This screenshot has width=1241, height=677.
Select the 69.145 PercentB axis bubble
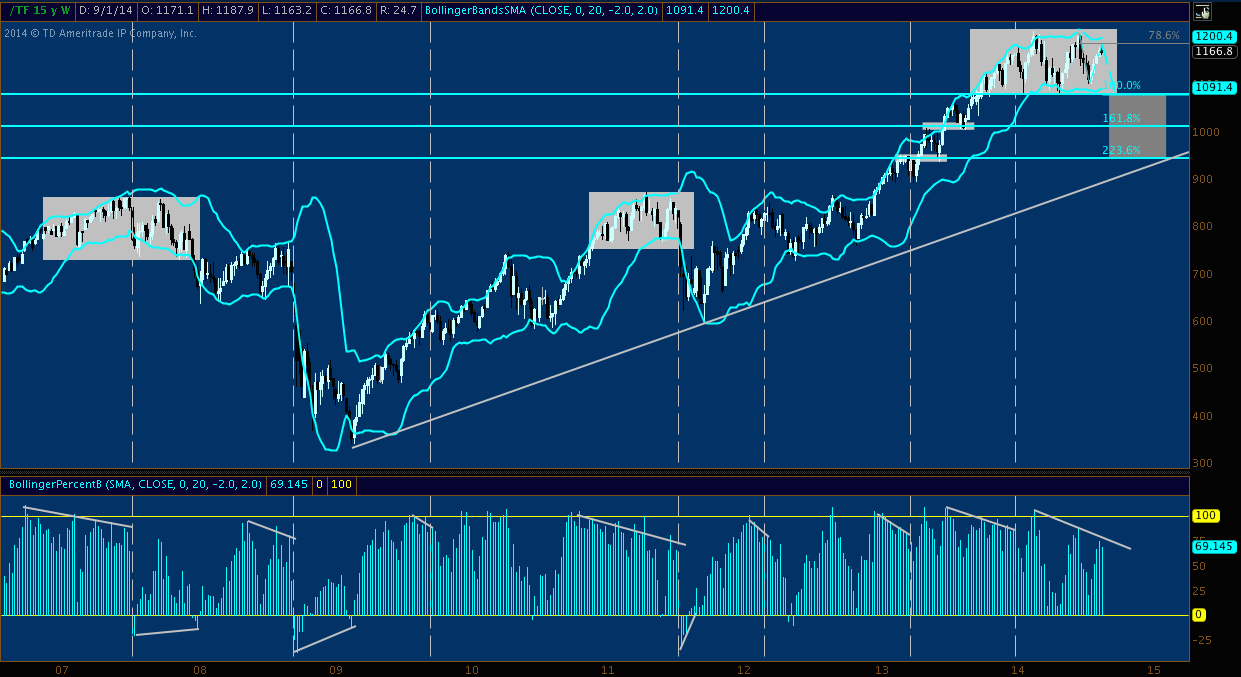pos(1215,547)
